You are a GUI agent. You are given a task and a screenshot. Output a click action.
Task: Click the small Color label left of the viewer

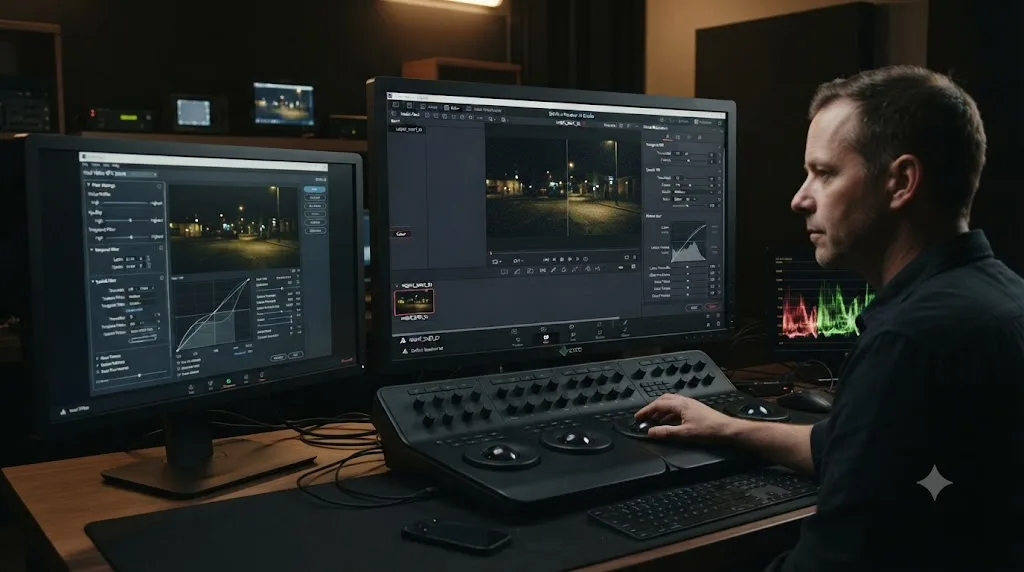pos(400,234)
